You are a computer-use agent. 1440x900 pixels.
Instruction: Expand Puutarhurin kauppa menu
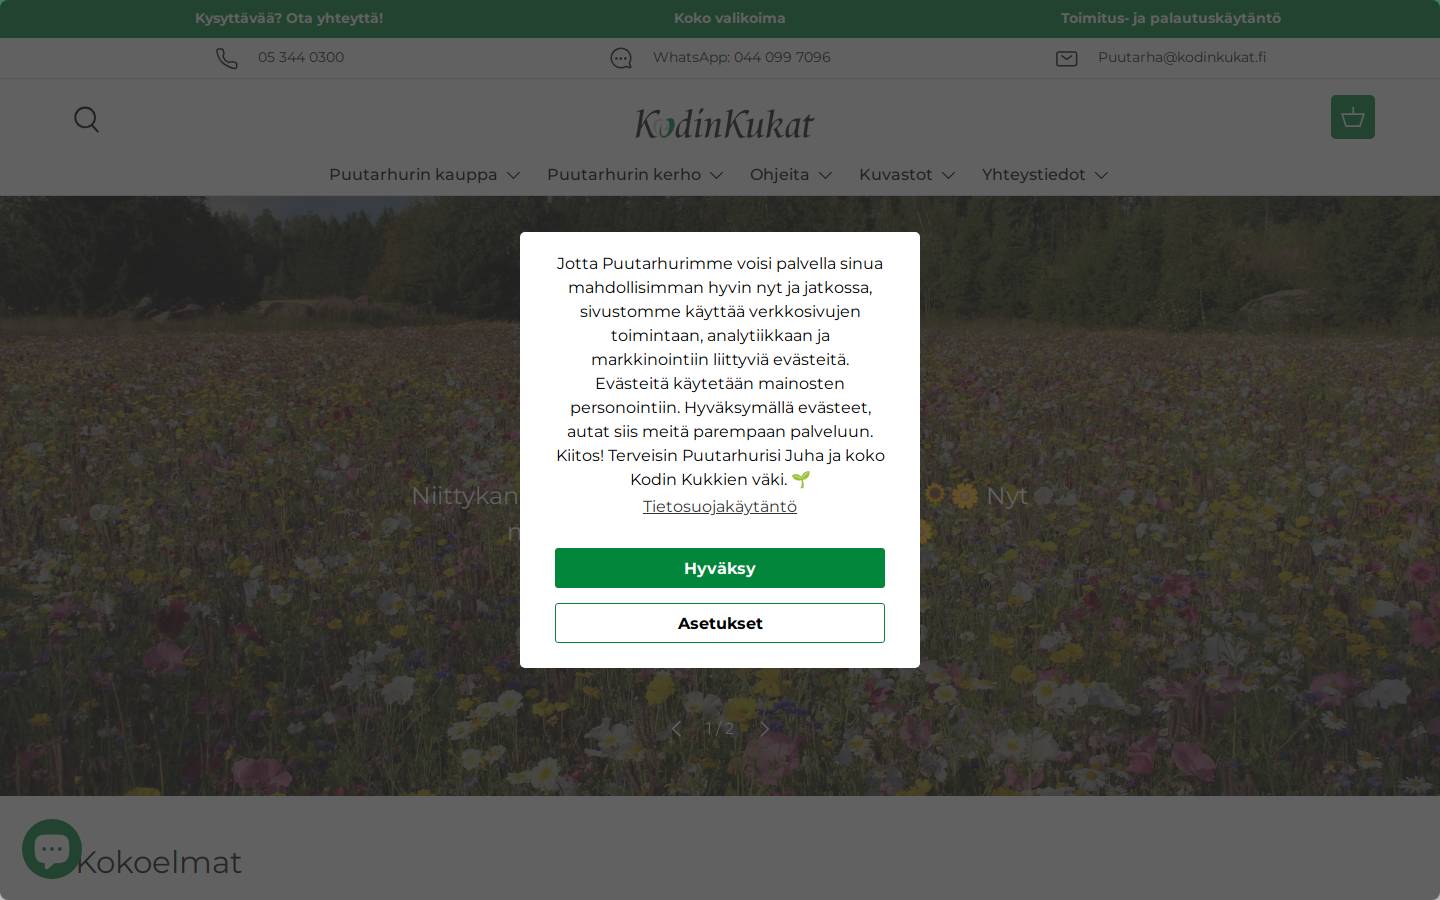coord(425,174)
